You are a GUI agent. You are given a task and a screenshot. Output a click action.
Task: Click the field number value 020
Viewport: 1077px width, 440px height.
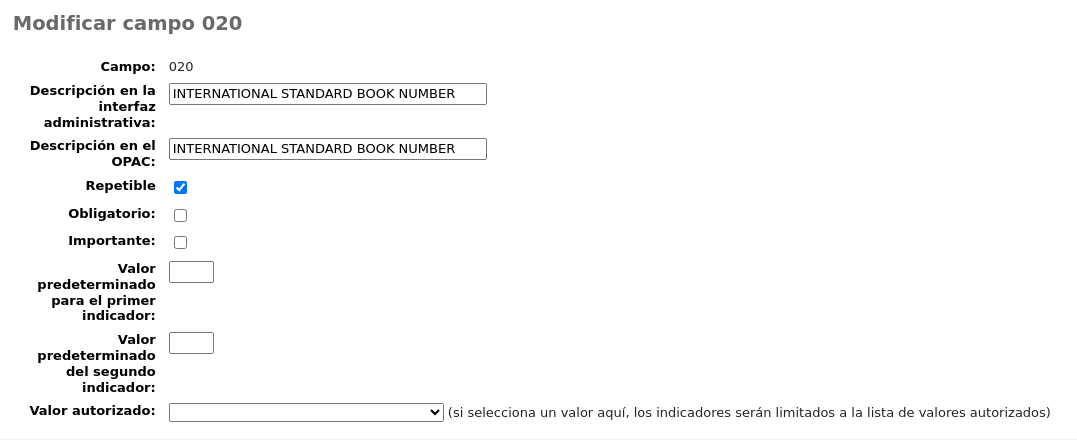pos(181,67)
